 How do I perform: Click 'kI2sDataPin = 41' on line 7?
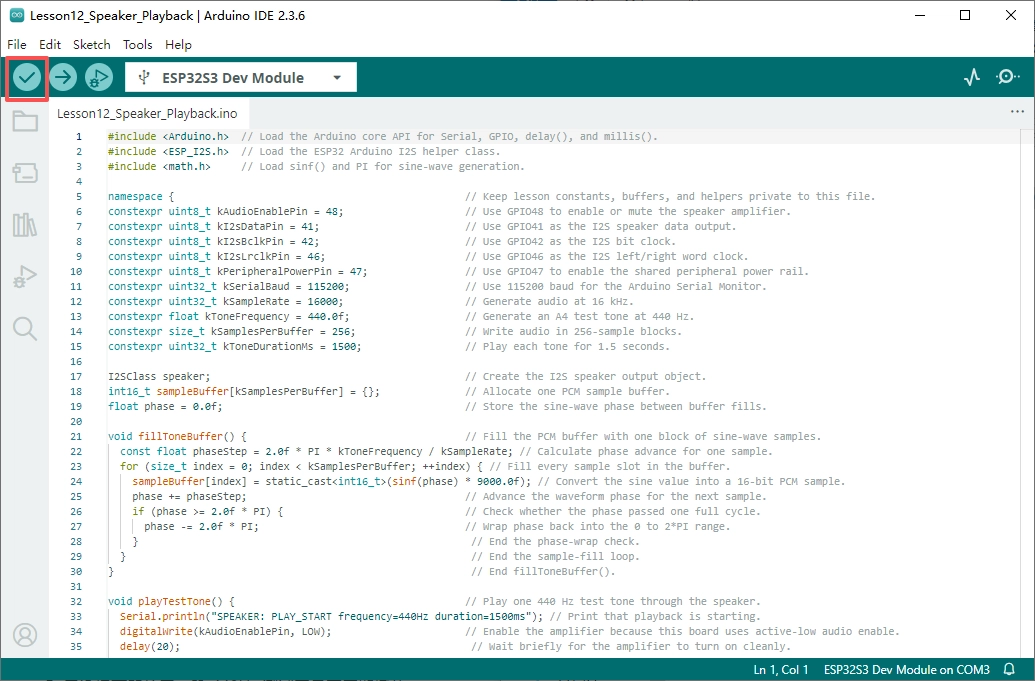click(x=265, y=226)
